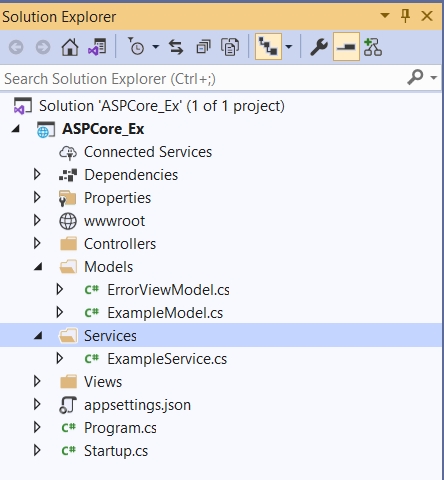Open the file nesting dropdown arrow
The height and width of the screenshot is (480, 444).
[289, 47]
